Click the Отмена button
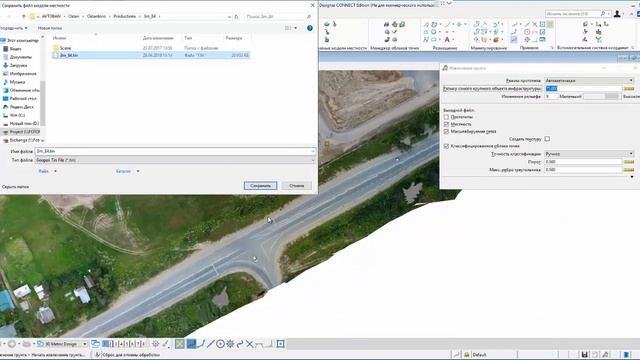 (297, 186)
